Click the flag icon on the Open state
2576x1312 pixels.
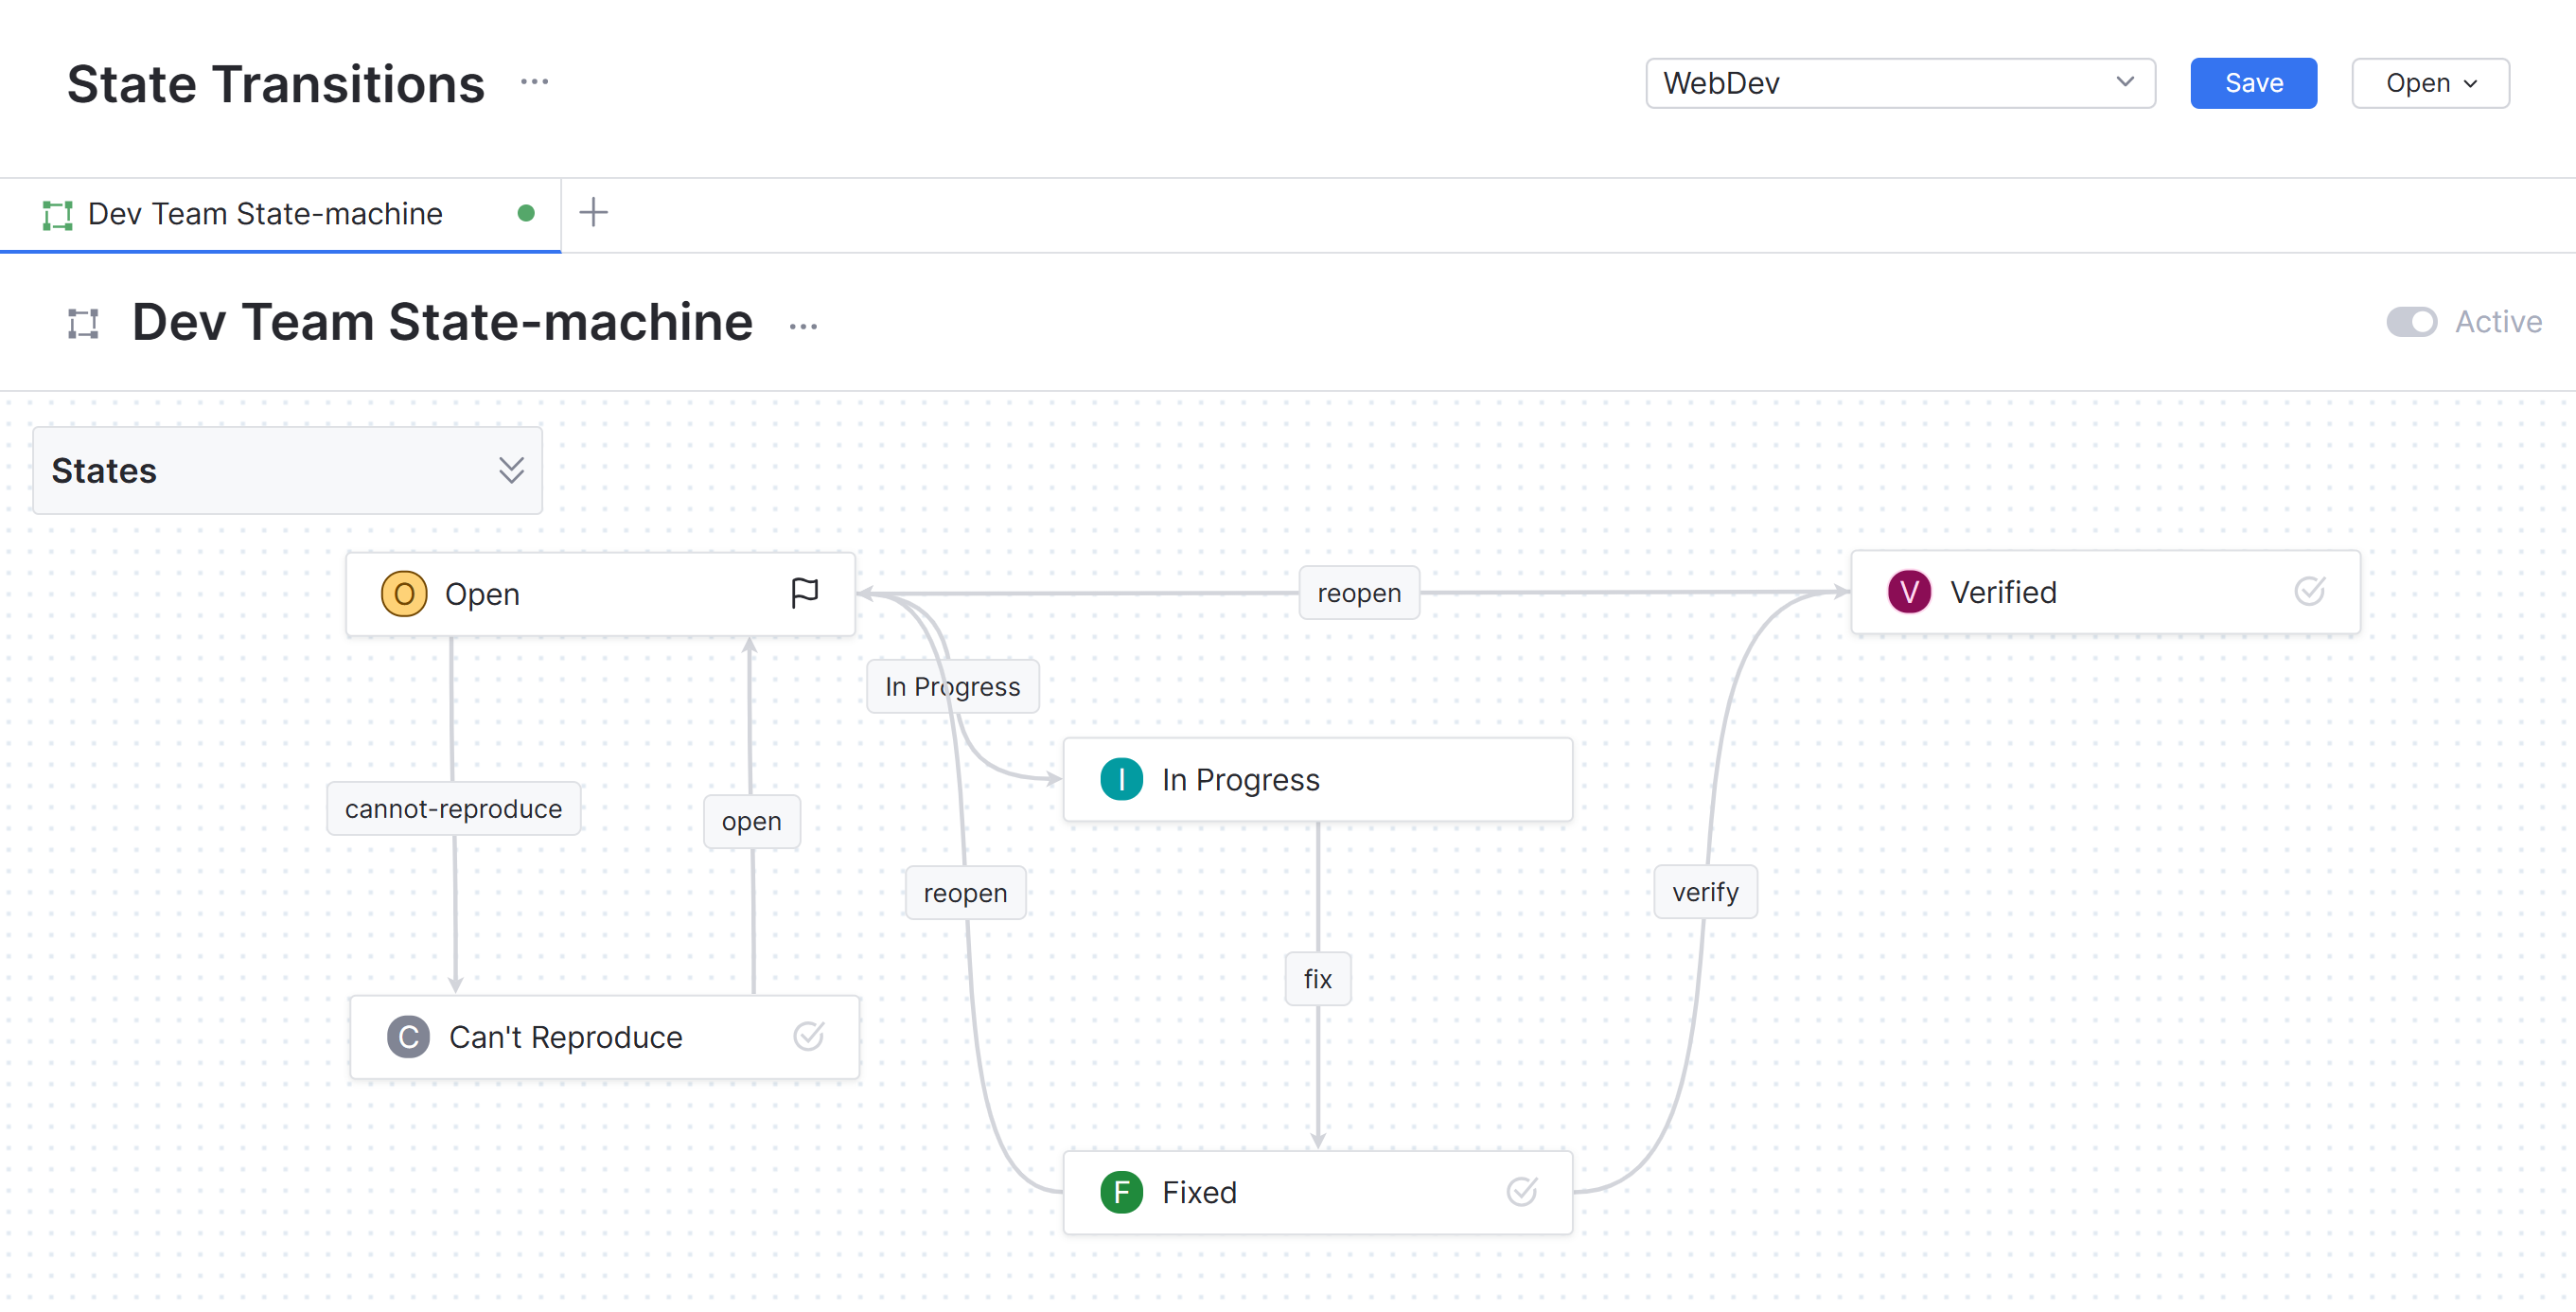[805, 592]
